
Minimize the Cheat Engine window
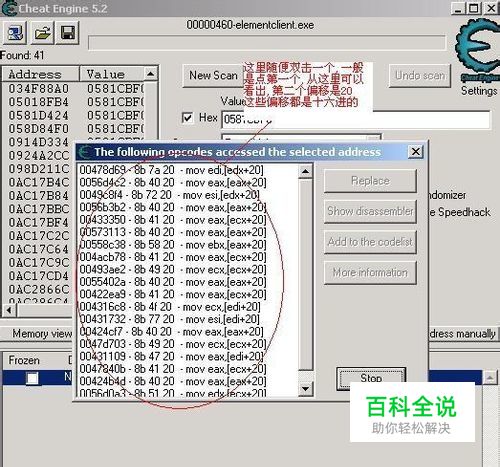coord(459,8)
